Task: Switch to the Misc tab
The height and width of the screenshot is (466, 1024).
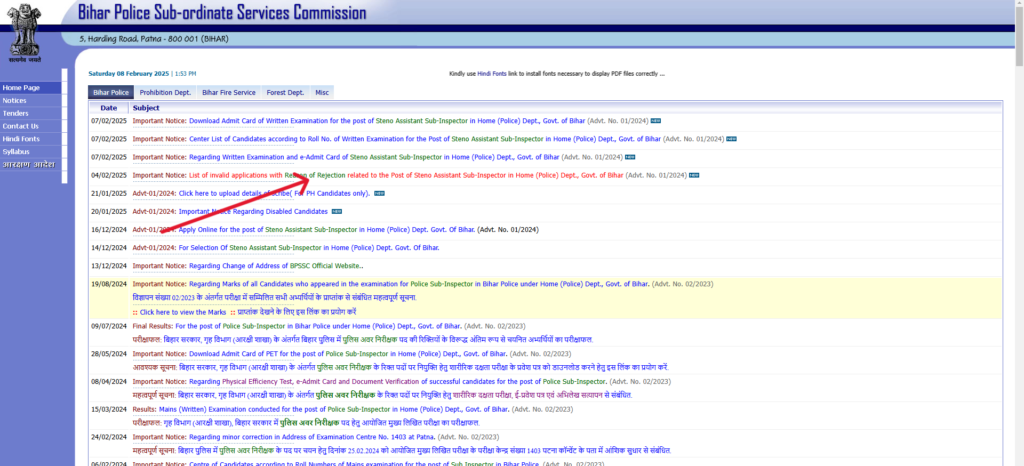Action: click(x=322, y=93)
